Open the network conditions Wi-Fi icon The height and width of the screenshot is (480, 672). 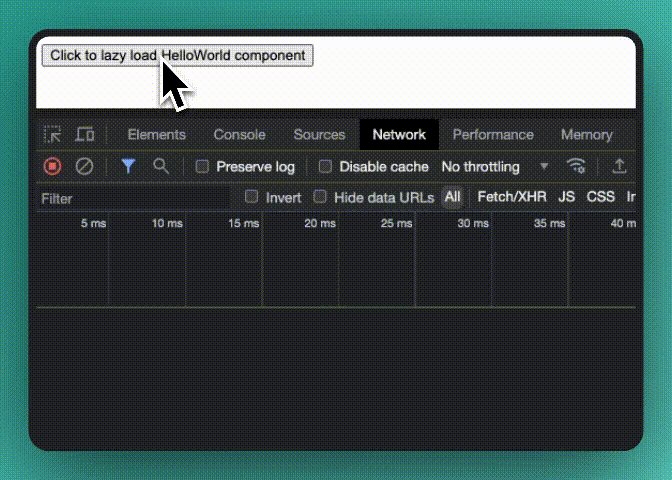point(576,166)
